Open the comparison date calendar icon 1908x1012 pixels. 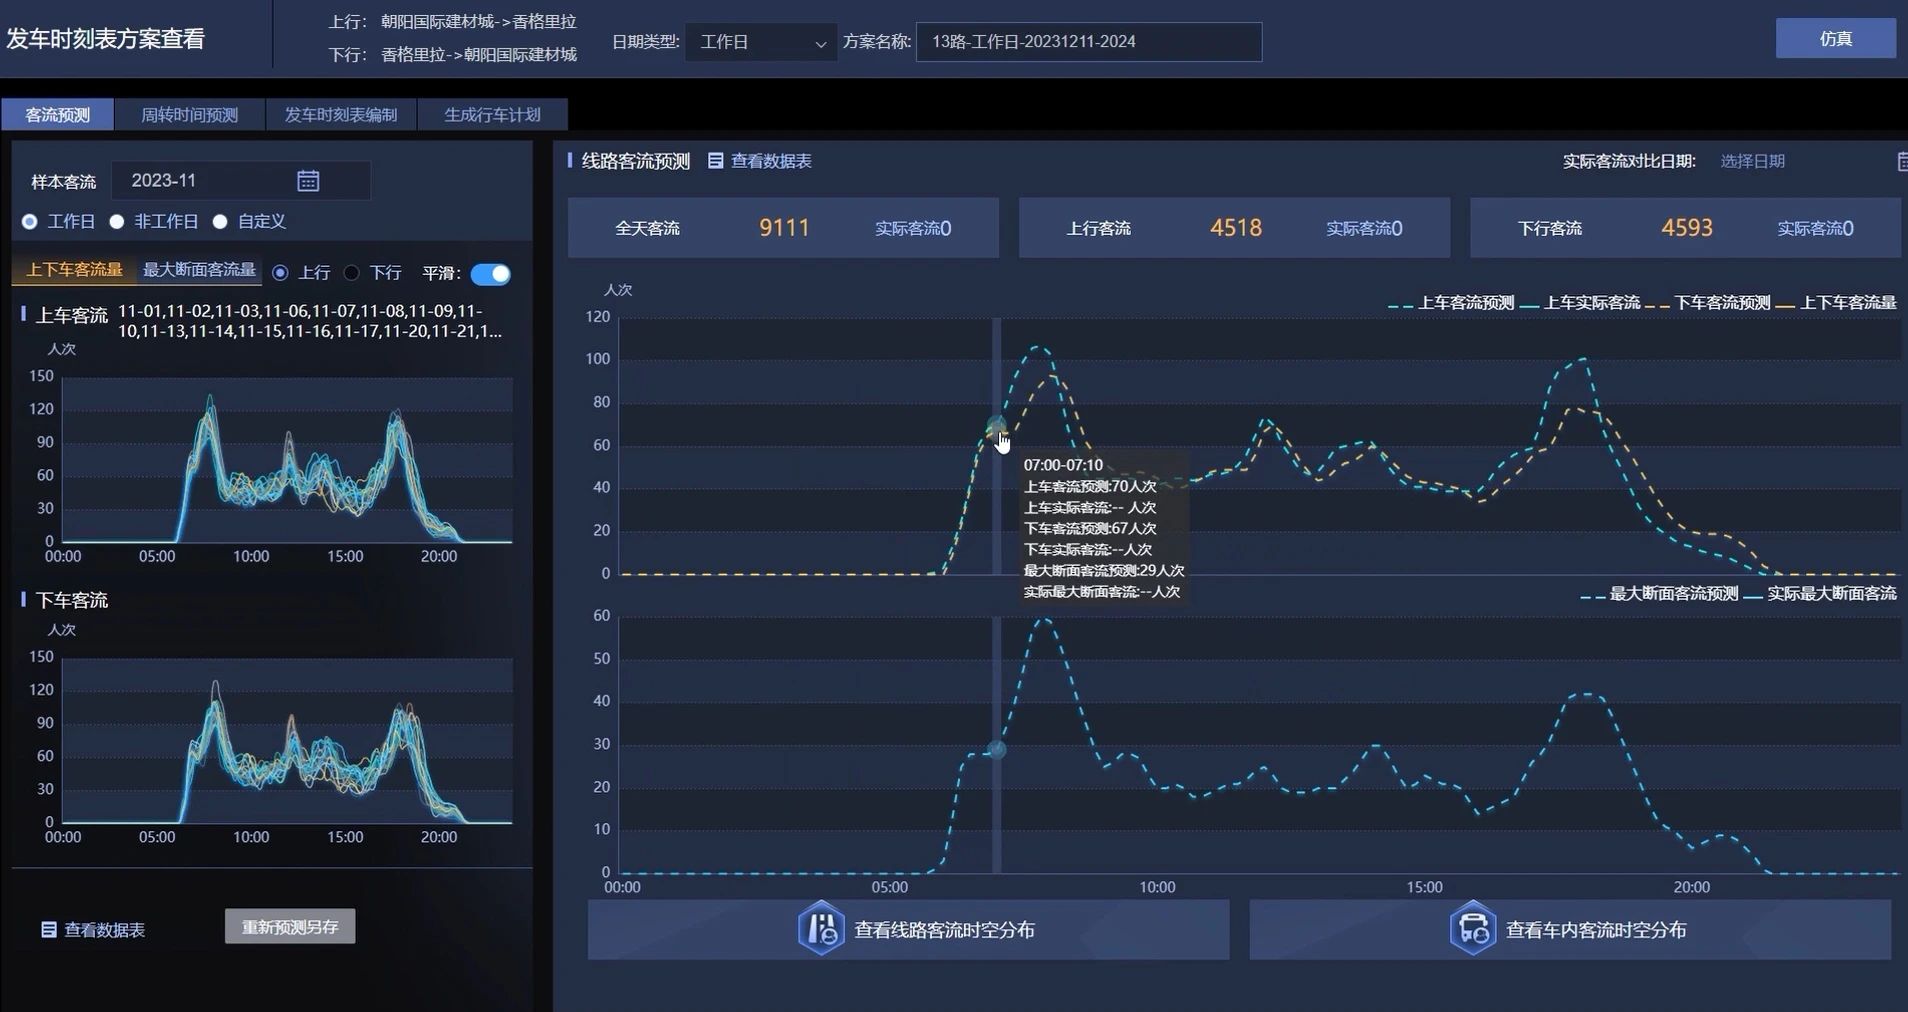point(1901,161)
